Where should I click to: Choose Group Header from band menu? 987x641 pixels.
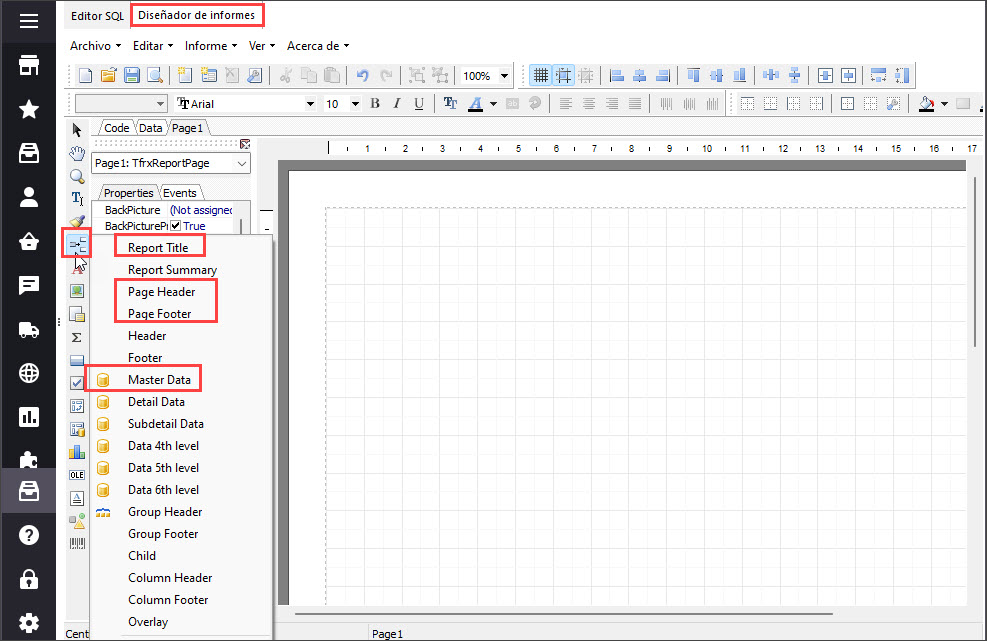pyautogui.click(x=165, y=512)
